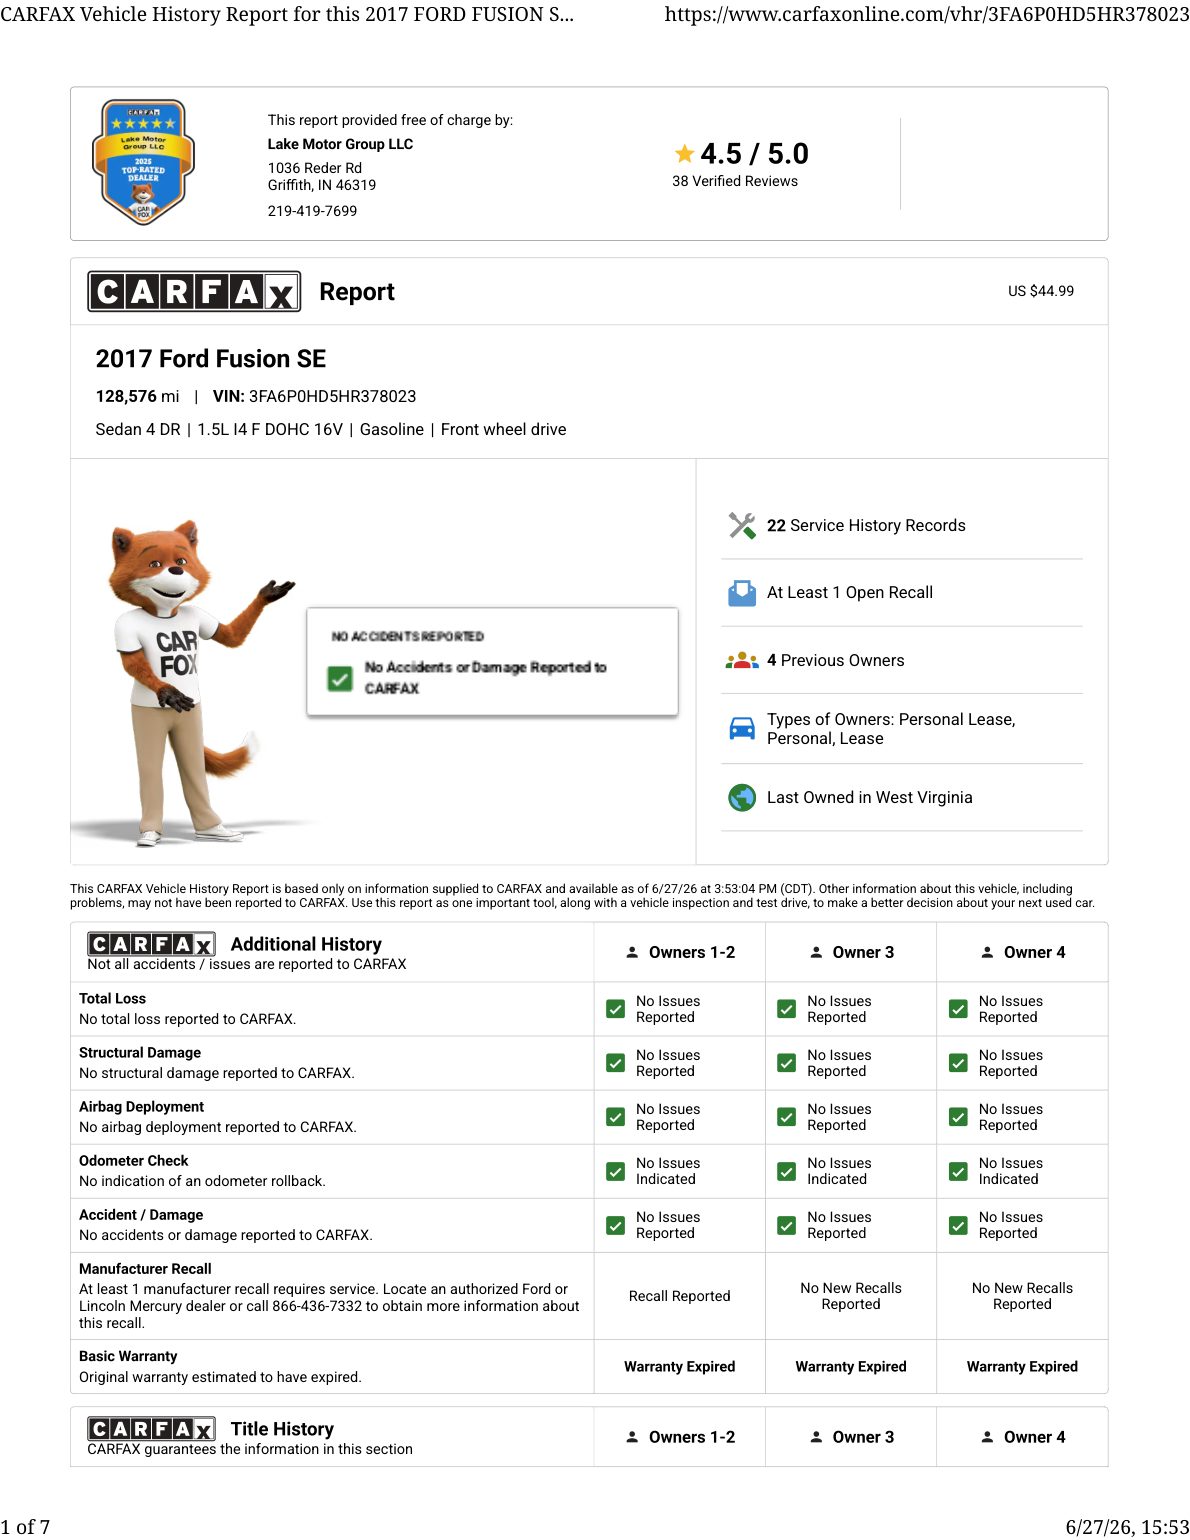The width and height of the screenshot is (1190, 1540).
Task: Click the globe Last Owned icon
Action: [742, 797]
